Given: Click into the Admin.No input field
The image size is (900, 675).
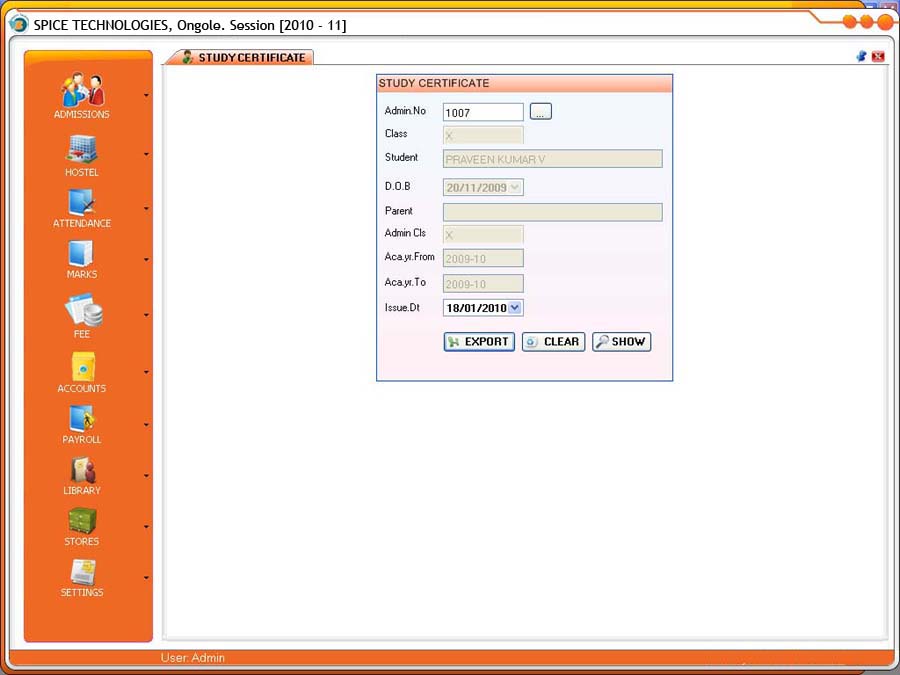Looking at the screenshot, I should pos(482,113).
